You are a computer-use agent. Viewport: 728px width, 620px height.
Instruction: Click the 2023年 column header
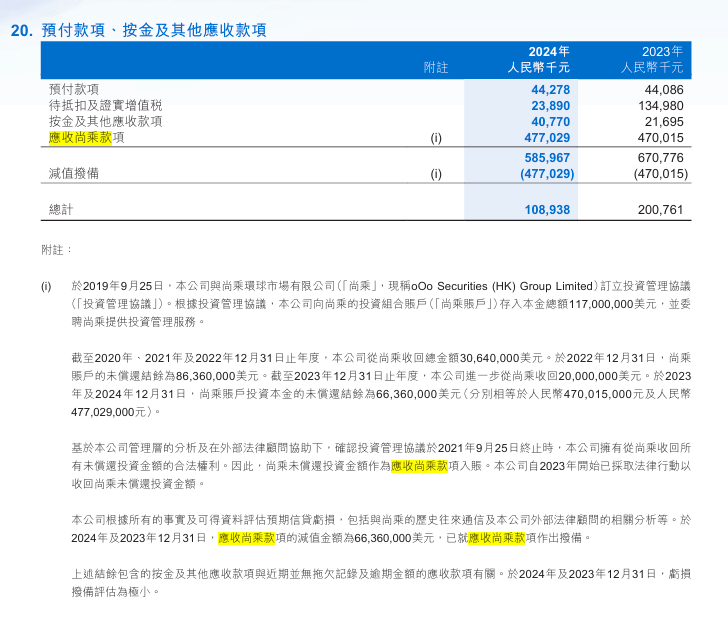tap(662, 51)
